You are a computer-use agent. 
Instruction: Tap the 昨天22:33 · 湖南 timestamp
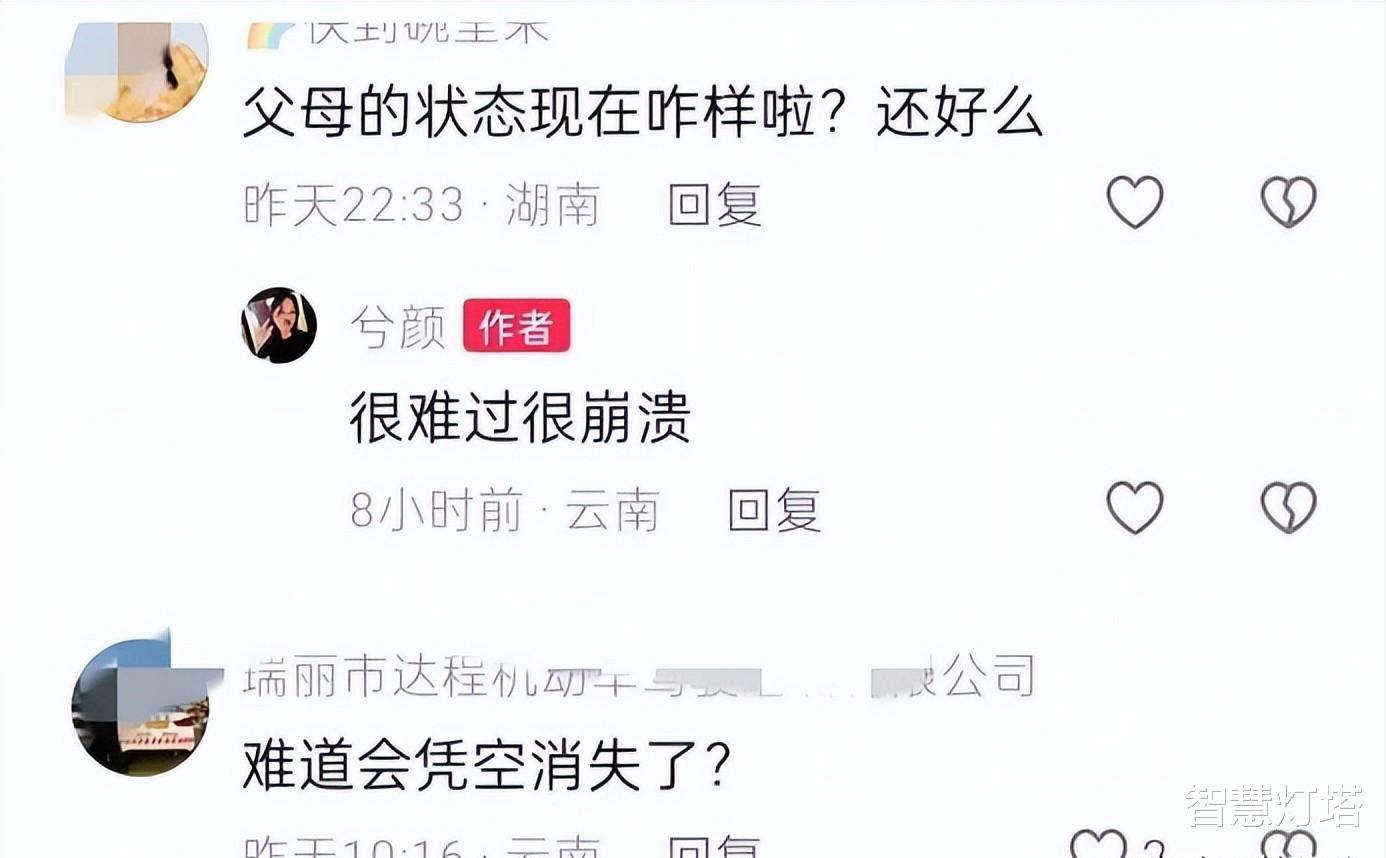[422, 206]
